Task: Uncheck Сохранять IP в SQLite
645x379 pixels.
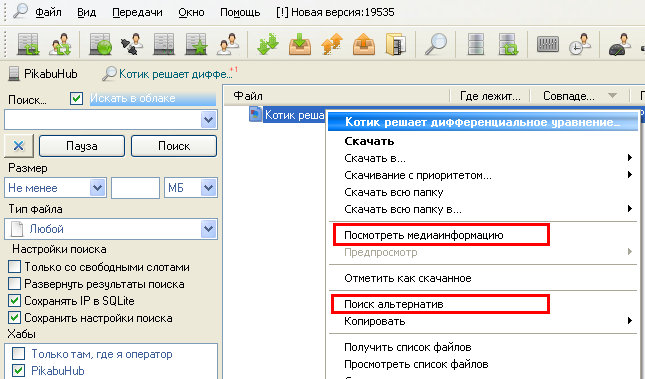Action: 14,300
